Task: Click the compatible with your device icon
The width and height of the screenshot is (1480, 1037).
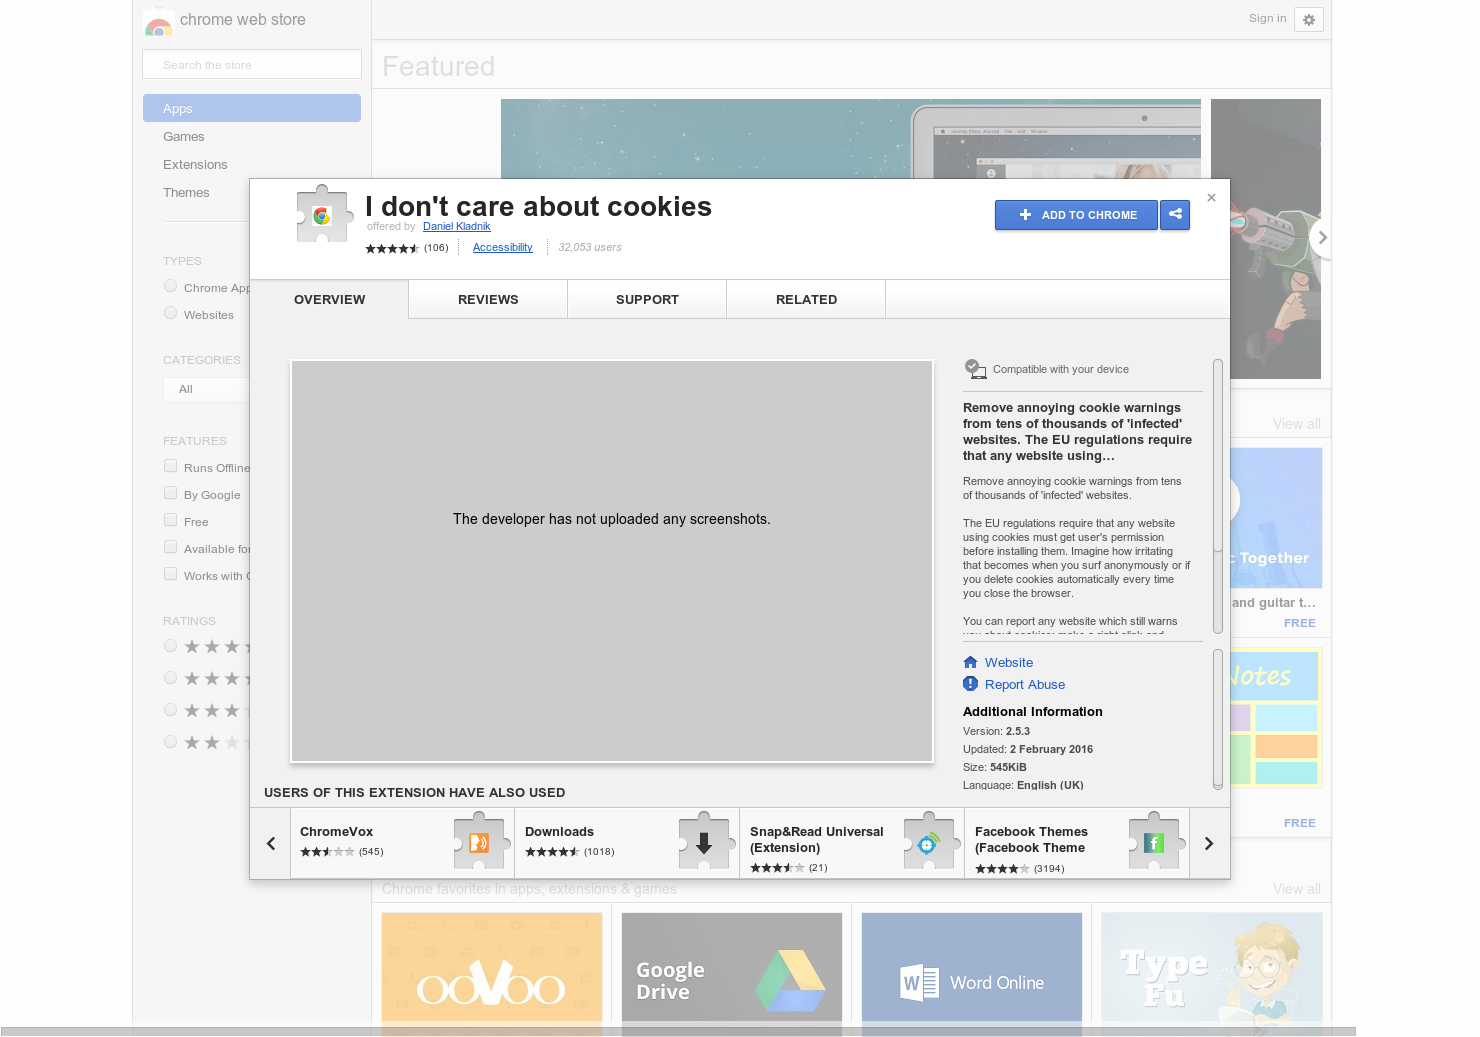Action: 975,369
